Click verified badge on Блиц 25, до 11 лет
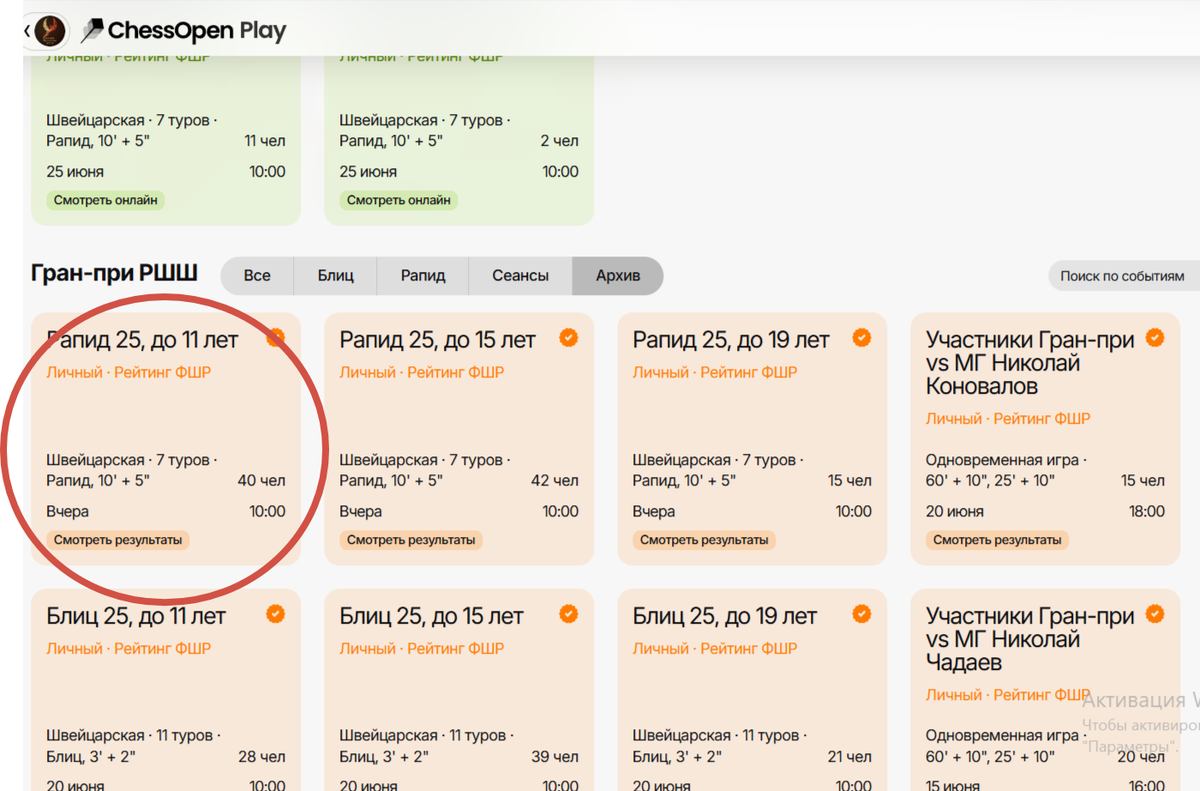This screenshot has width=1200, height=791. pos(275,614)
